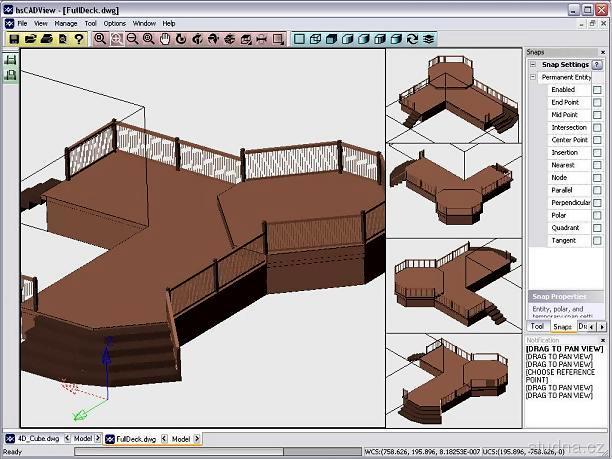Viewport: 612px width, 459px height.
Task: Open the File menu
Action: coord(22,23)
